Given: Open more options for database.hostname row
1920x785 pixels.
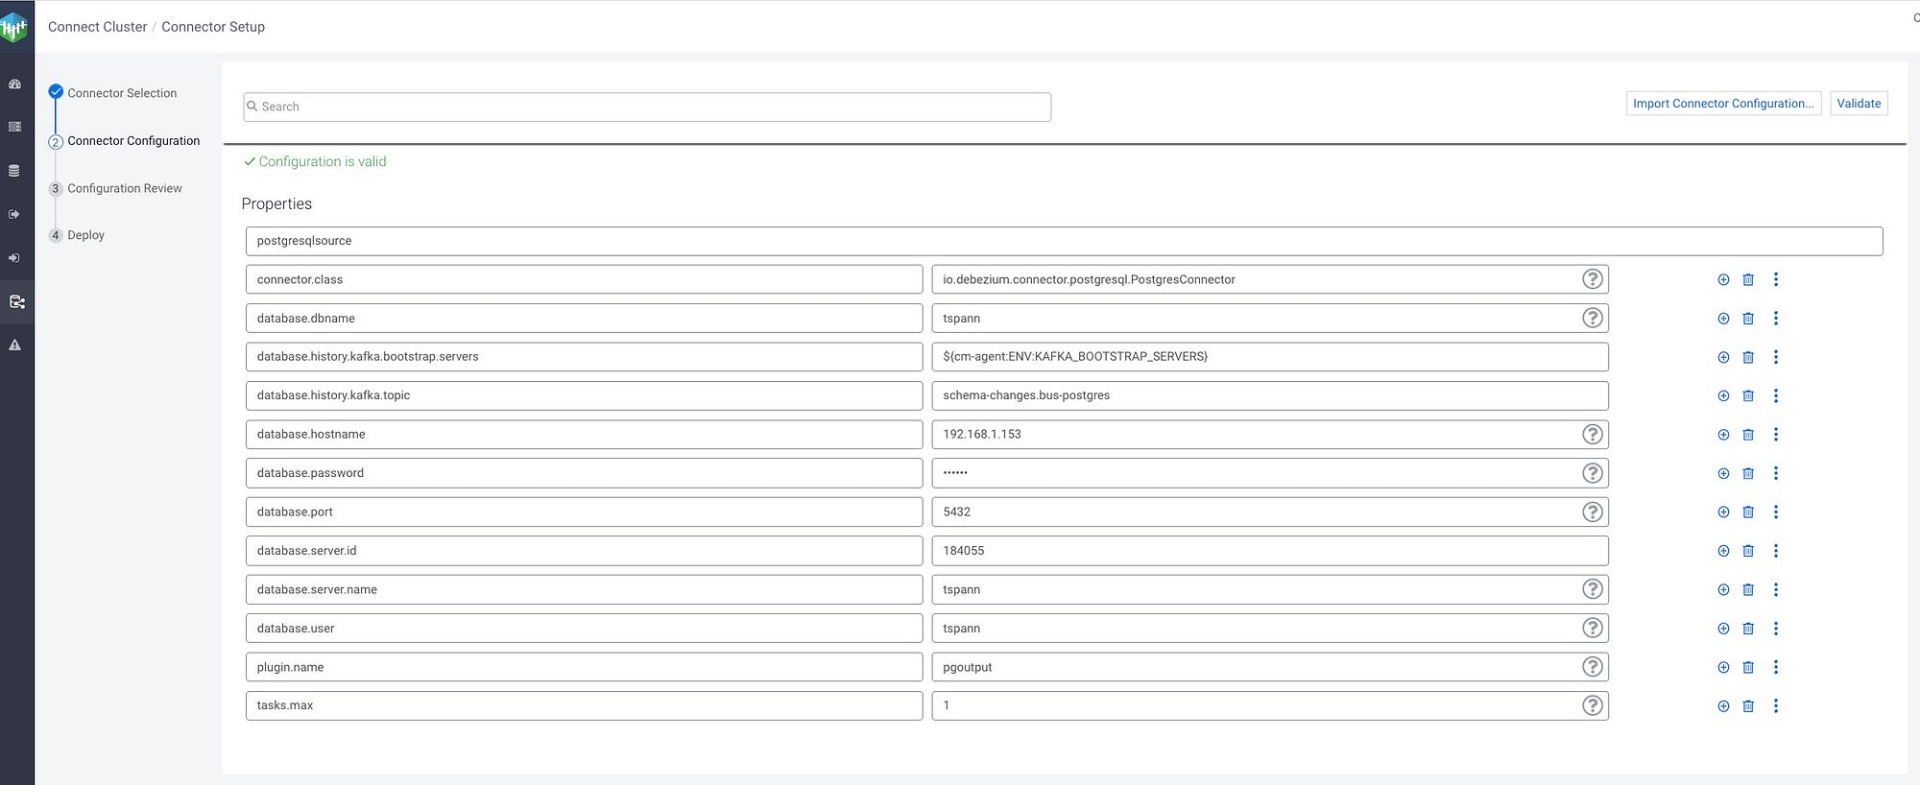Looking at the screenshot, I should coord(1776,434).
